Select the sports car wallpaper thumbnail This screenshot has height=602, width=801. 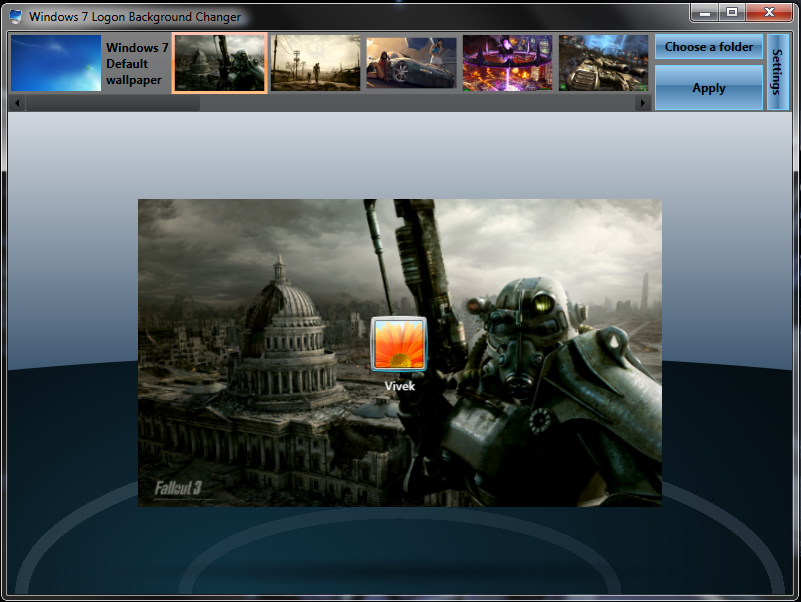point(410,62)
